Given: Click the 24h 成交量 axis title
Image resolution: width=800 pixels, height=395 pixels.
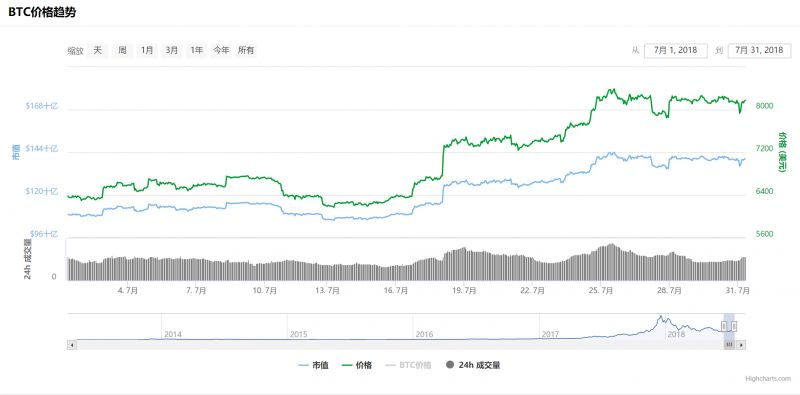Looking at the screenshot, I should point(28,259).
